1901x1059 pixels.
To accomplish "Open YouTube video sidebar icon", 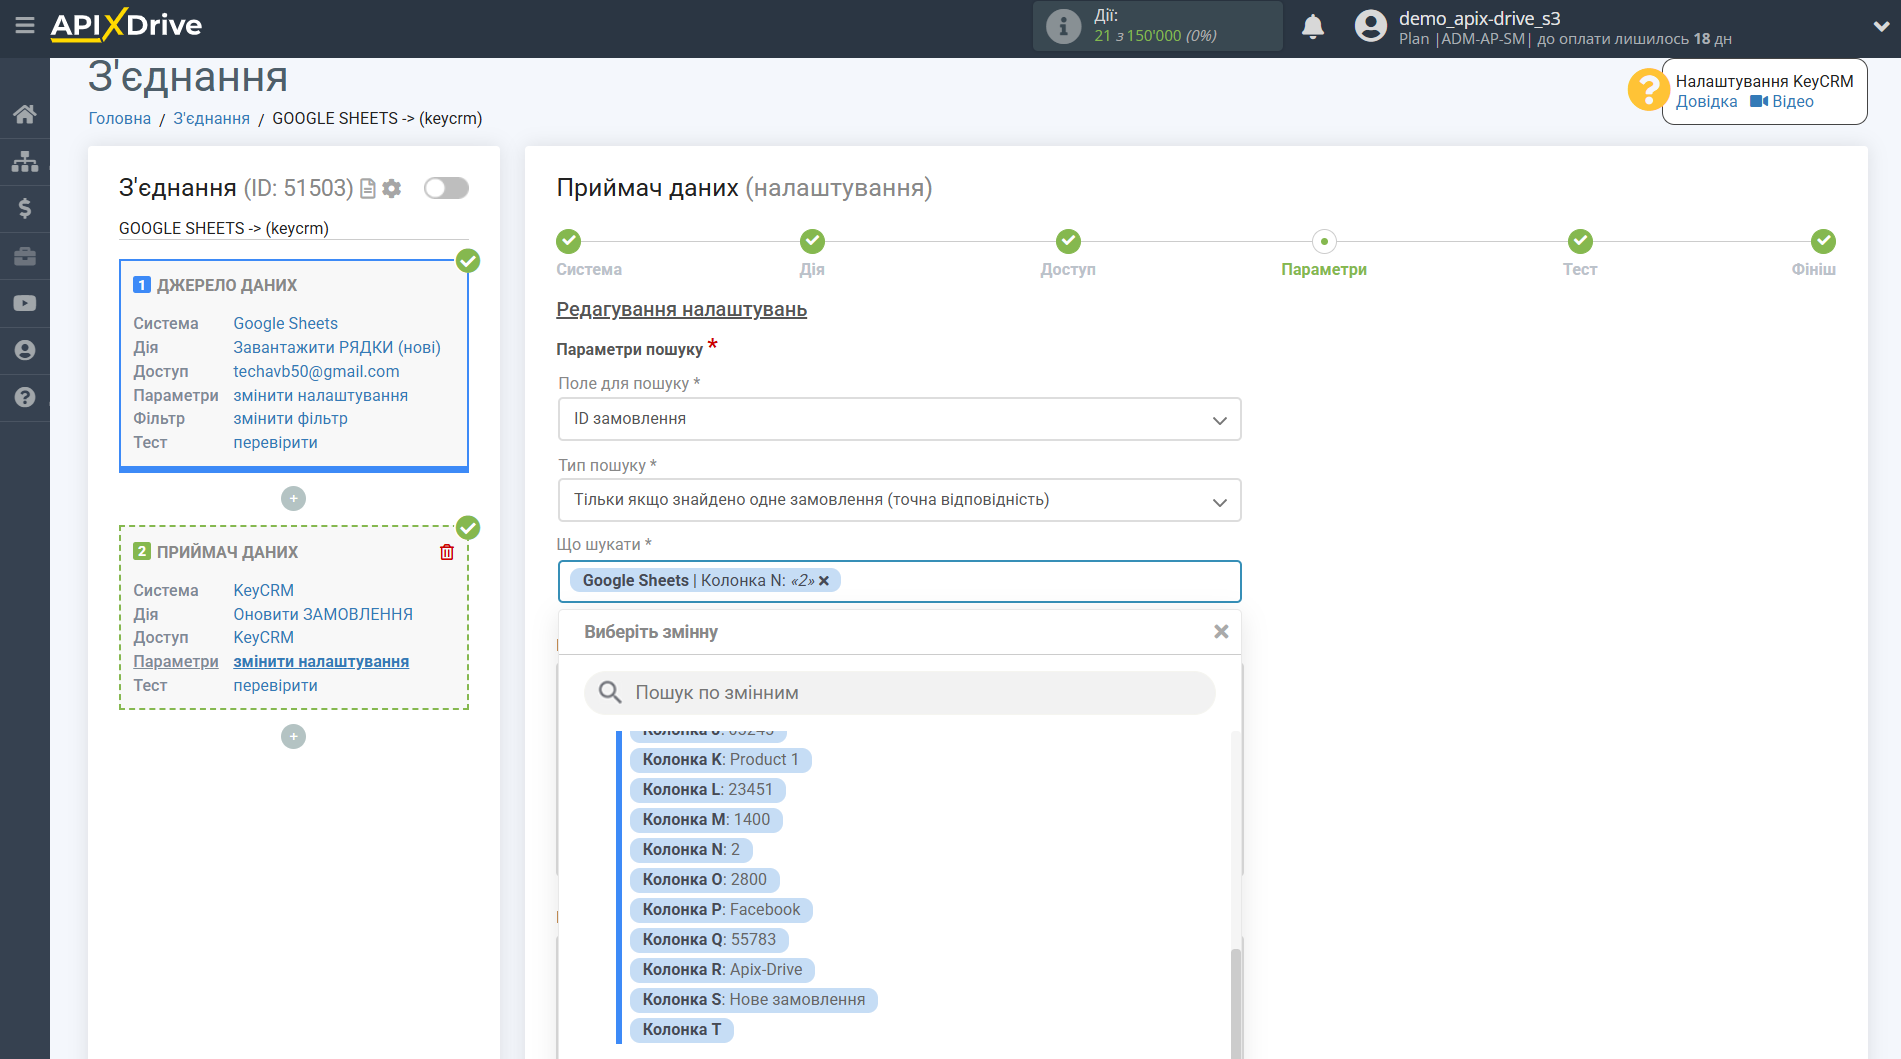I will click(25, 303).
